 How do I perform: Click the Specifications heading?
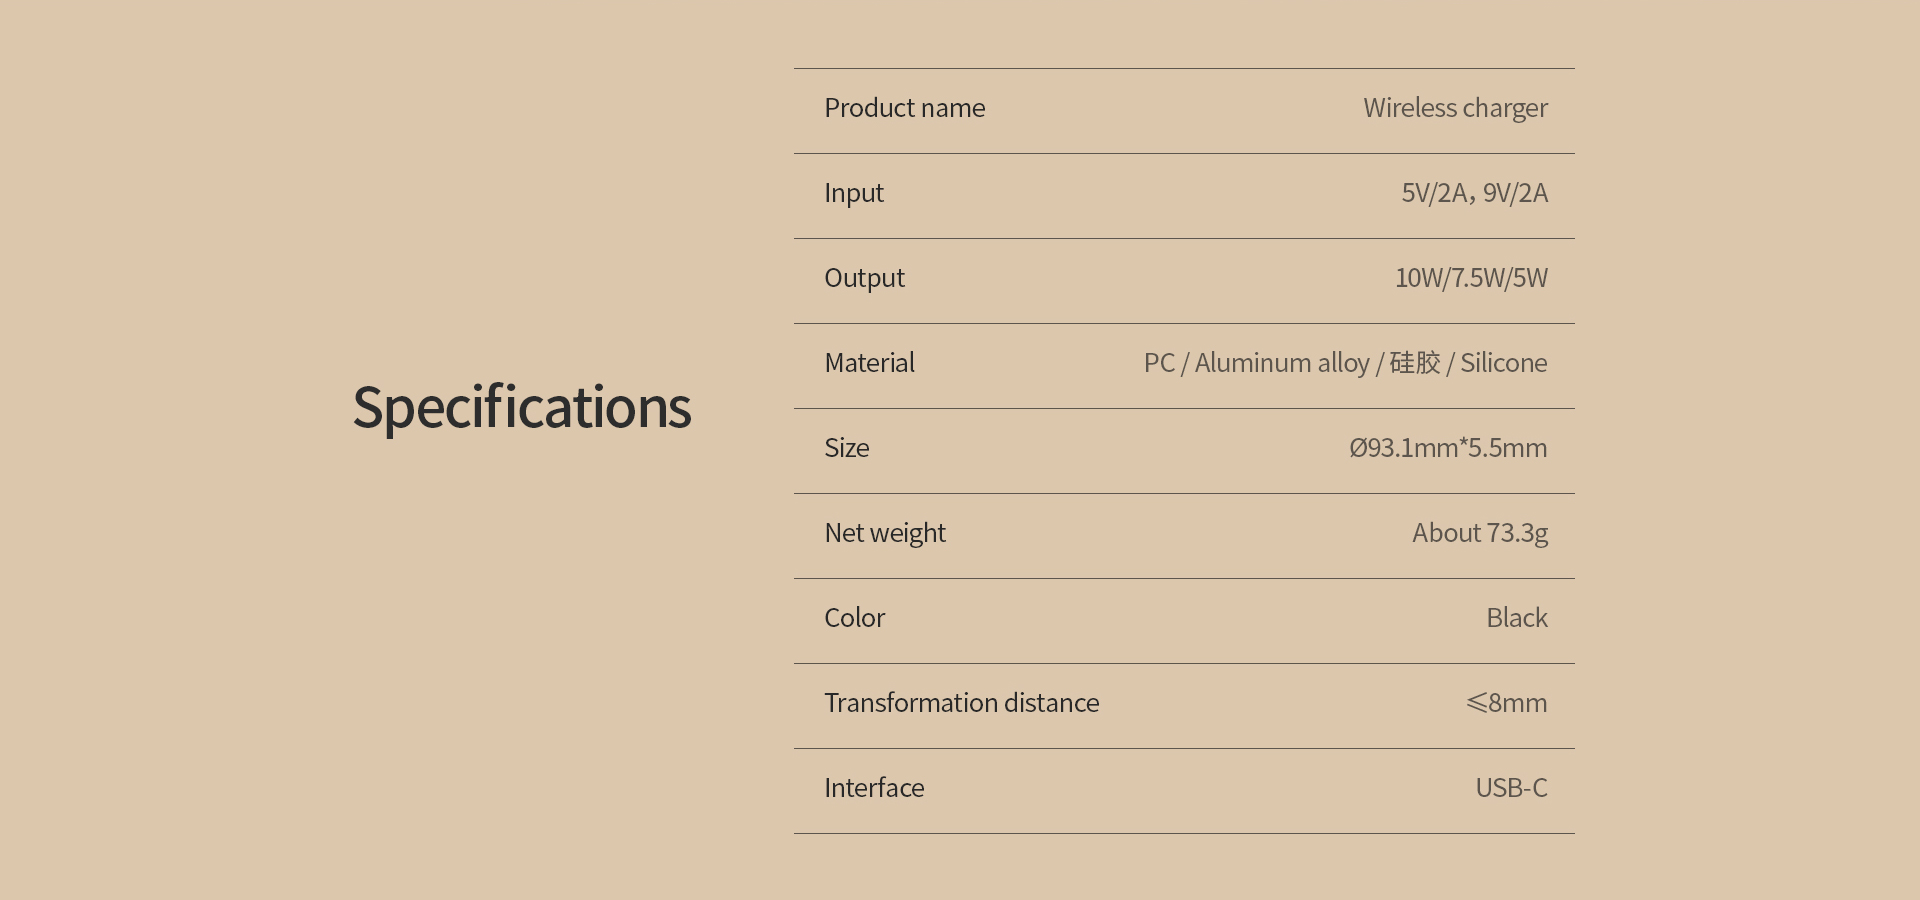(x=522, y=408)
